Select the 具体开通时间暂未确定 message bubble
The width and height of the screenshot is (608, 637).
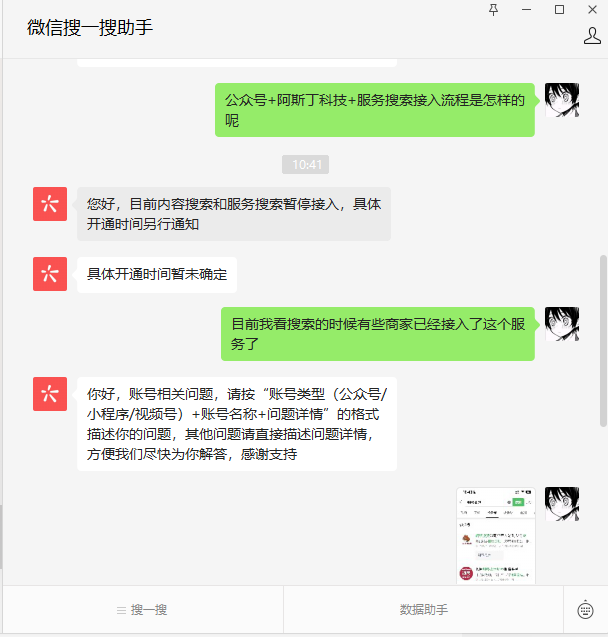coord(157,275)
